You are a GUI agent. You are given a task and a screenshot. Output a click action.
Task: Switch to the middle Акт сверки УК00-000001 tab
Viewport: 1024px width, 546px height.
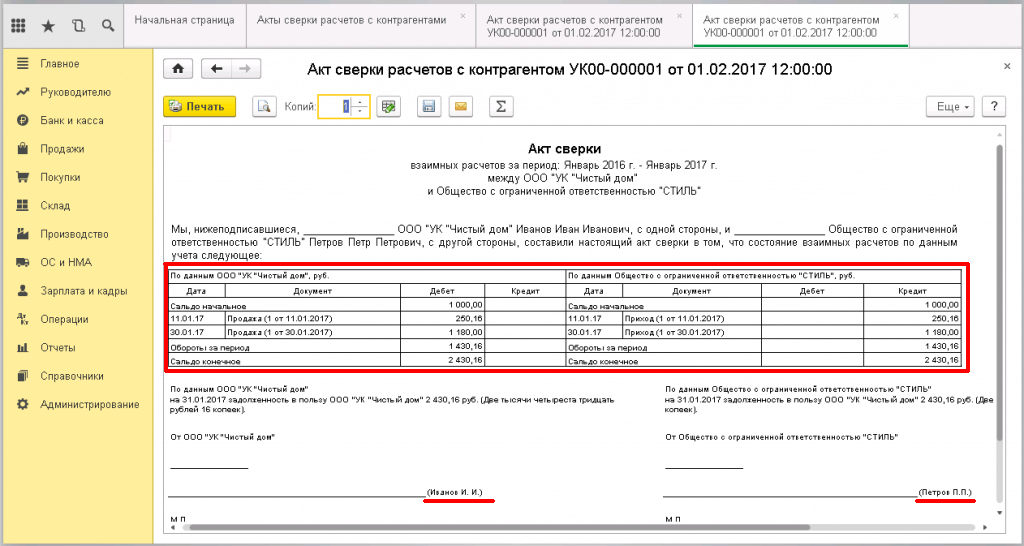[x=574, y=26]
